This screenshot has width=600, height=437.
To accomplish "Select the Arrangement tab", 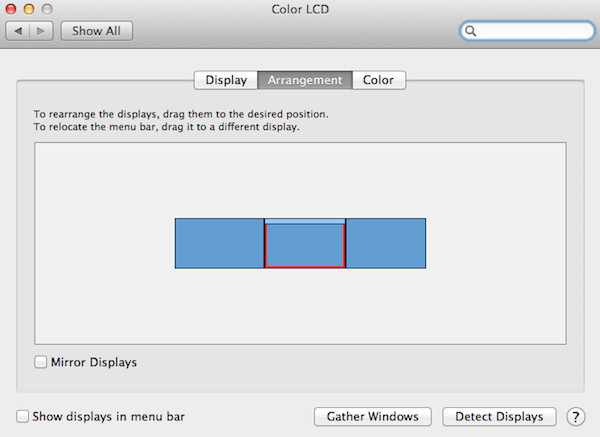I will [x=305, y=80].
